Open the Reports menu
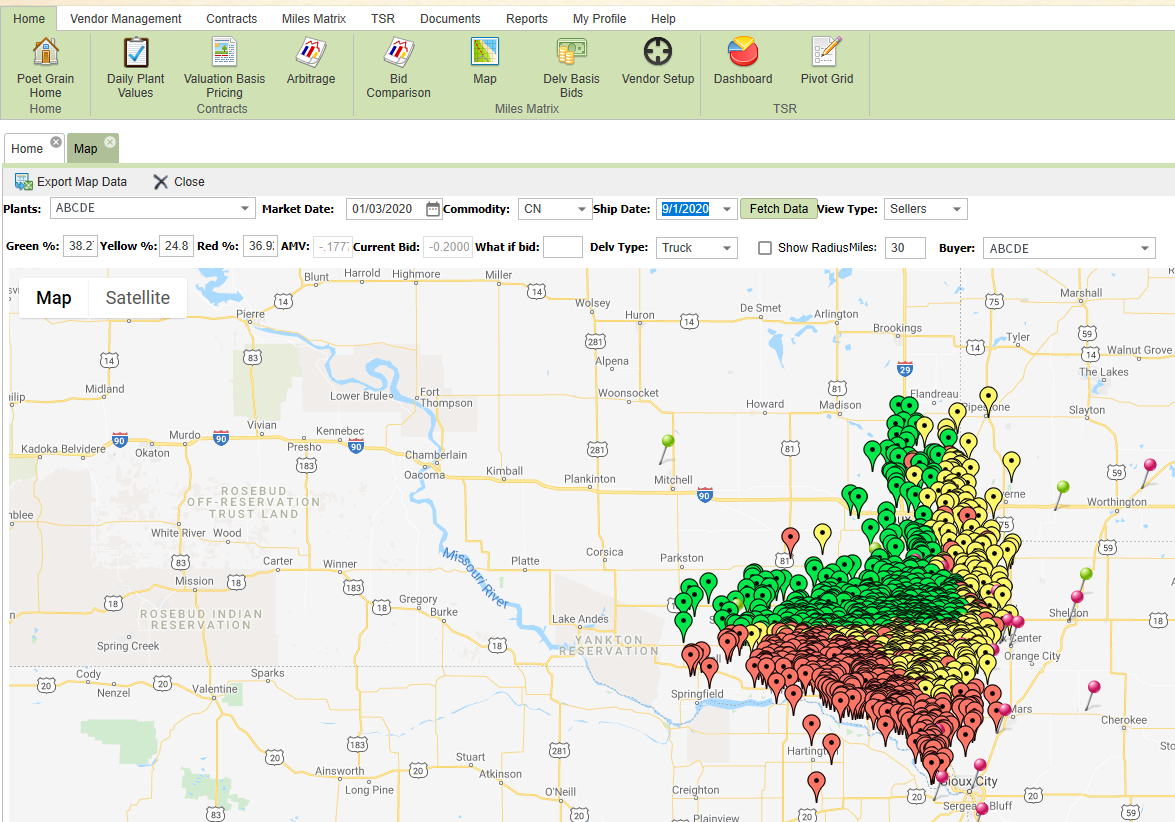Screen dimensions: 1175x822 pyautogui.click(x=526, y=19)
